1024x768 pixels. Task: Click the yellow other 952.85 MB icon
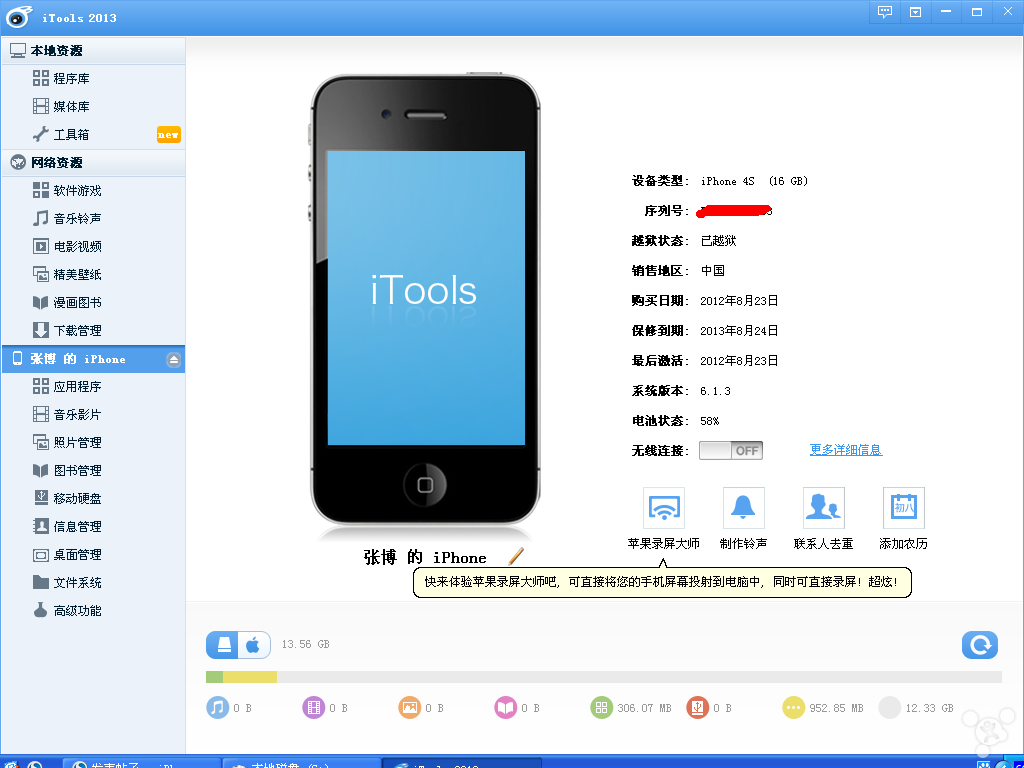[x=793, y=707]
